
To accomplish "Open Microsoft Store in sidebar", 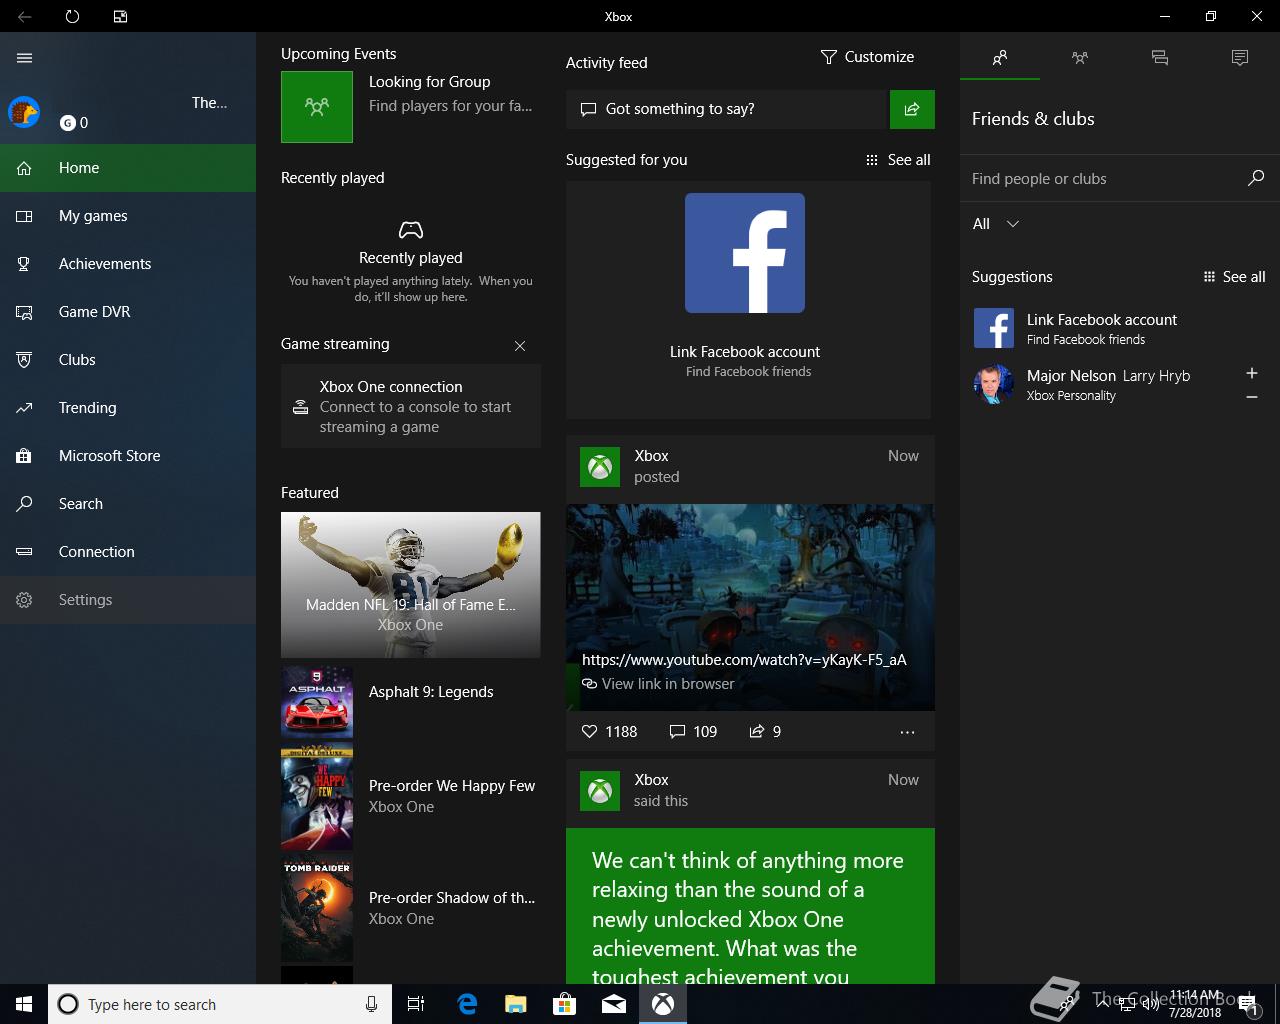I will click(x=128, y=456).
